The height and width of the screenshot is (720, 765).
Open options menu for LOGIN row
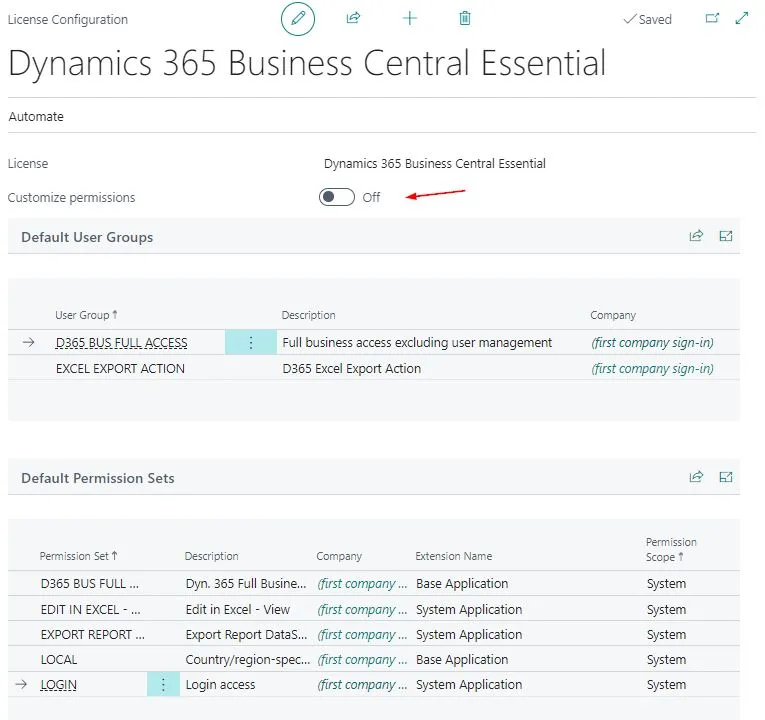click(163, 684)
